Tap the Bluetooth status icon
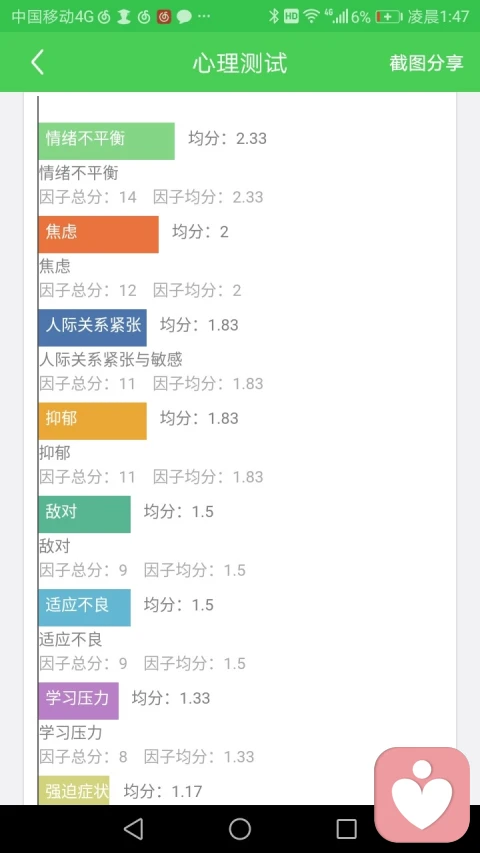480x853 pixels. pyautogui.click(x=274, y=16)
